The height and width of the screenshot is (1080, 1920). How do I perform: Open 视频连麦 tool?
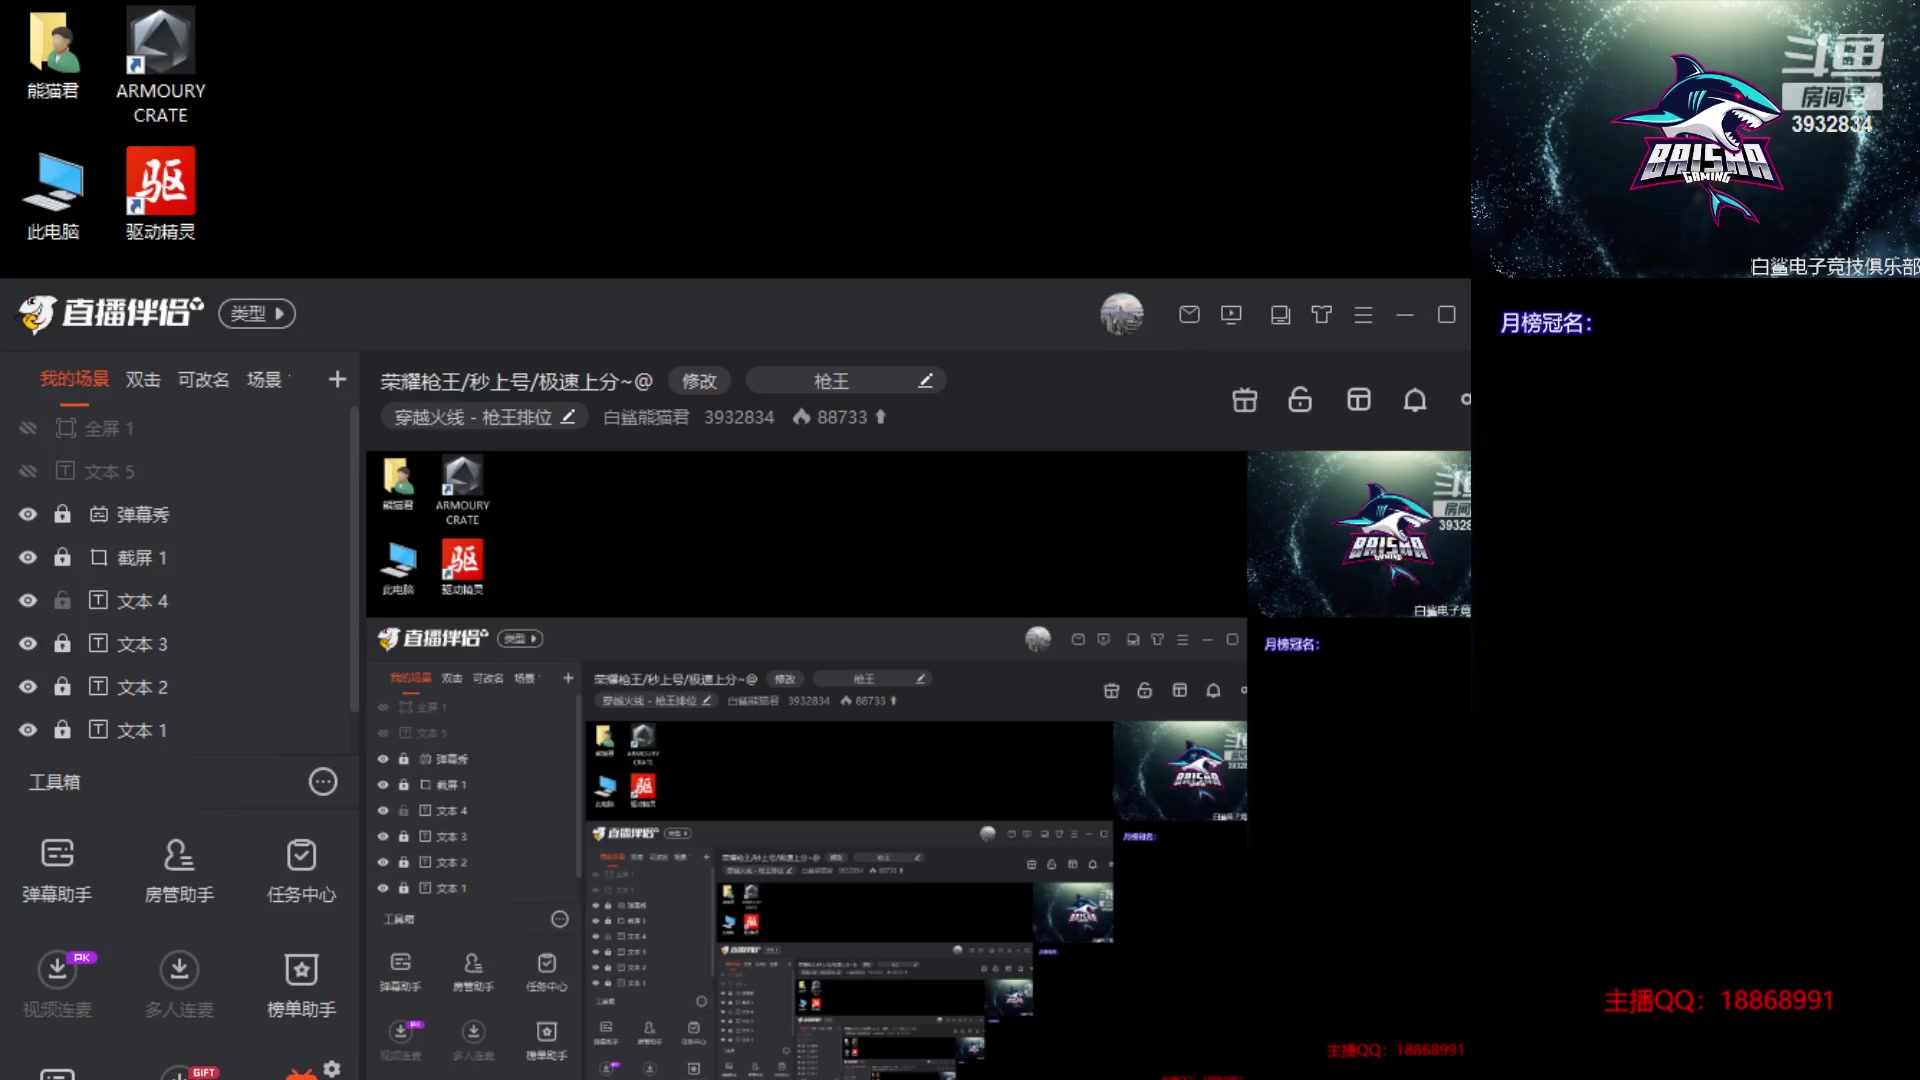click(57, 985)
